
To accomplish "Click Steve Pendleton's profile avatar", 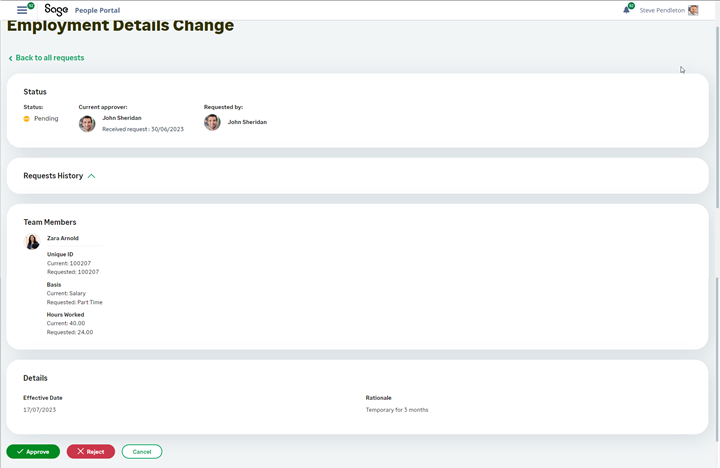I will tap(693, 10).
